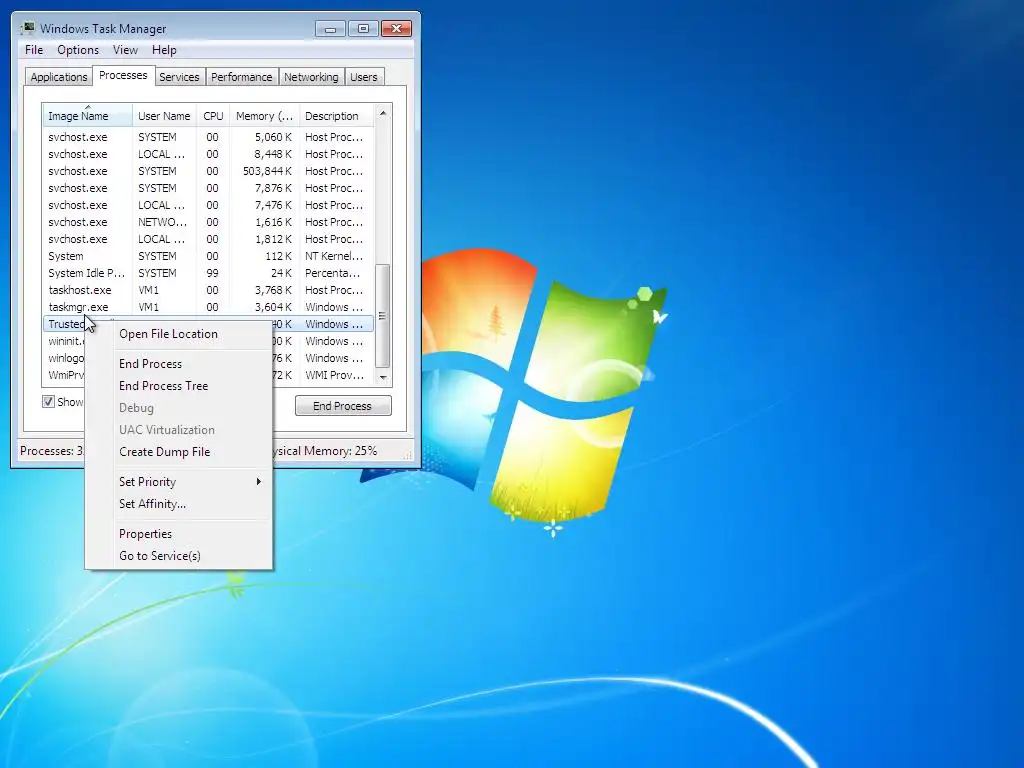This screenshot has height=768, width=1024.
Task: Click the 1,812 K memory cell
Action: 273,239
